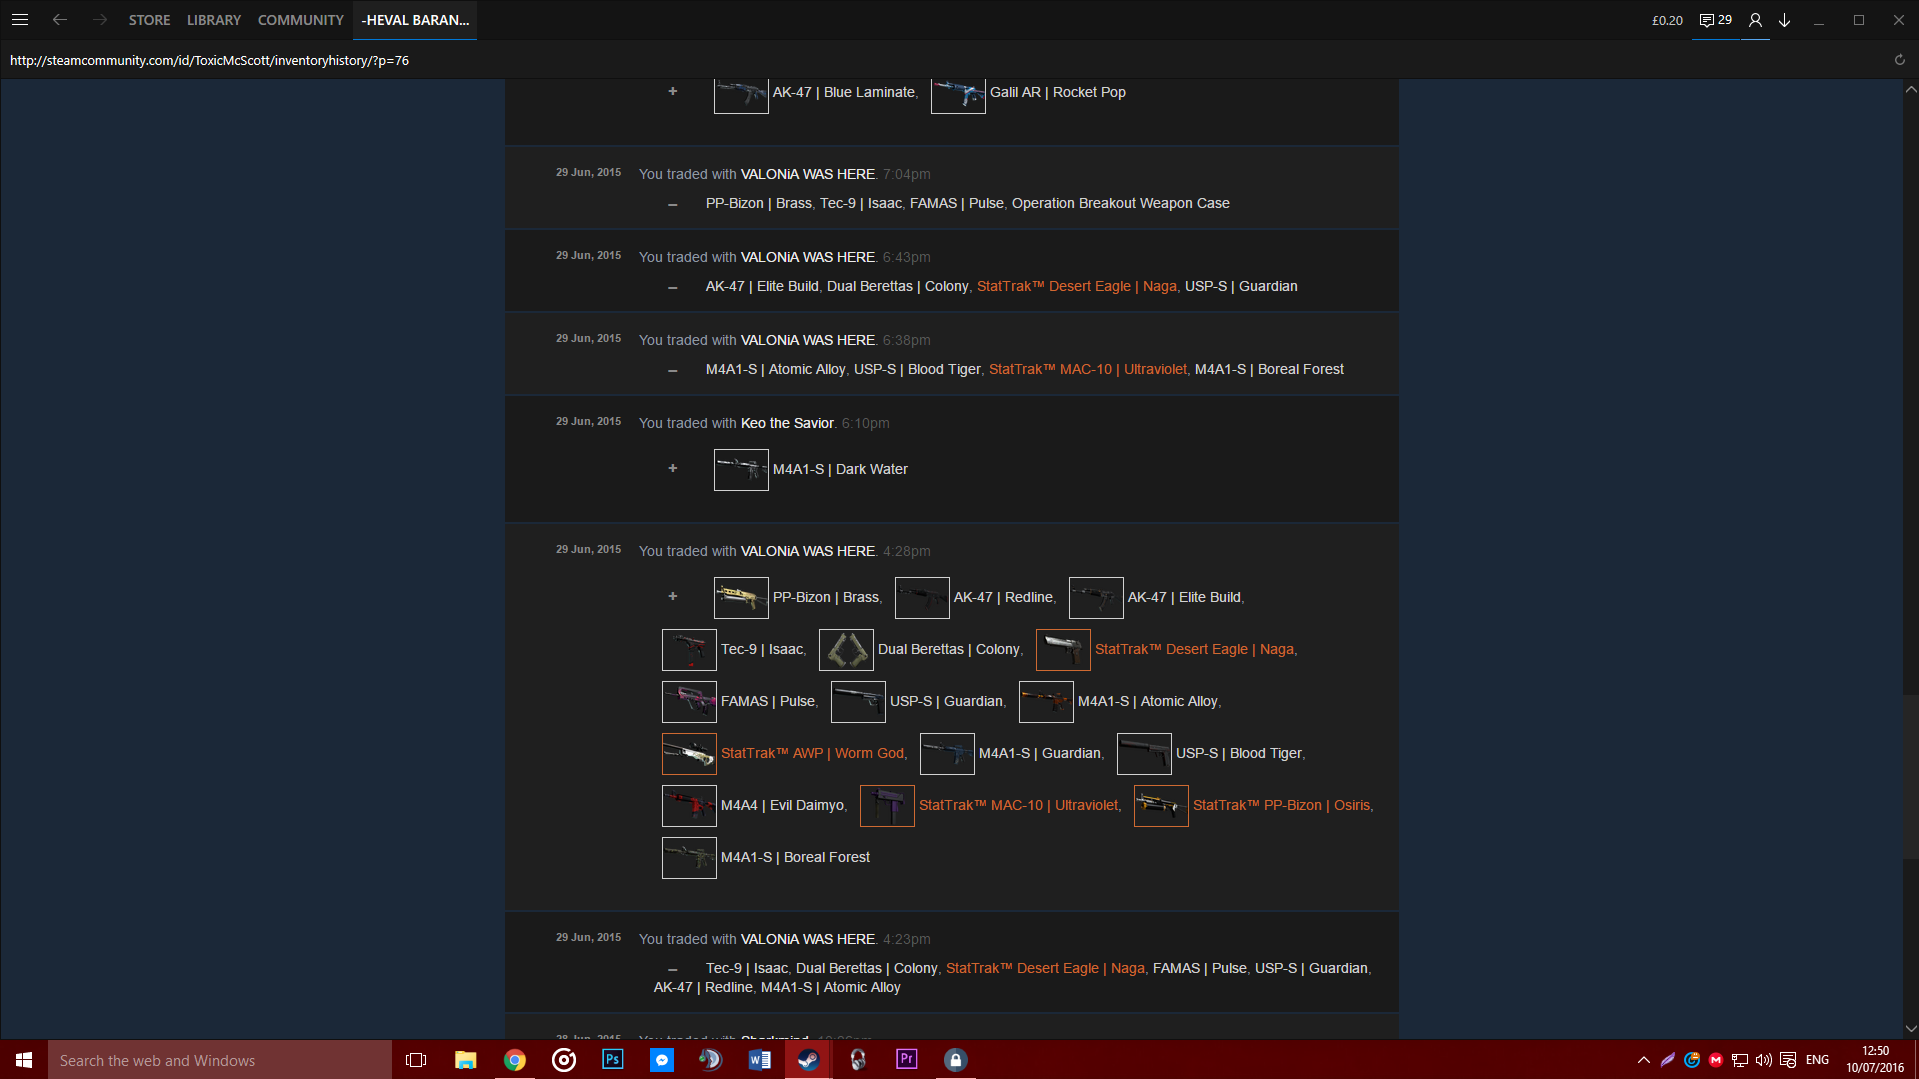Open the 29 notifications chat icon
Screen dimensions: 1919x1079
point(1715,20)
